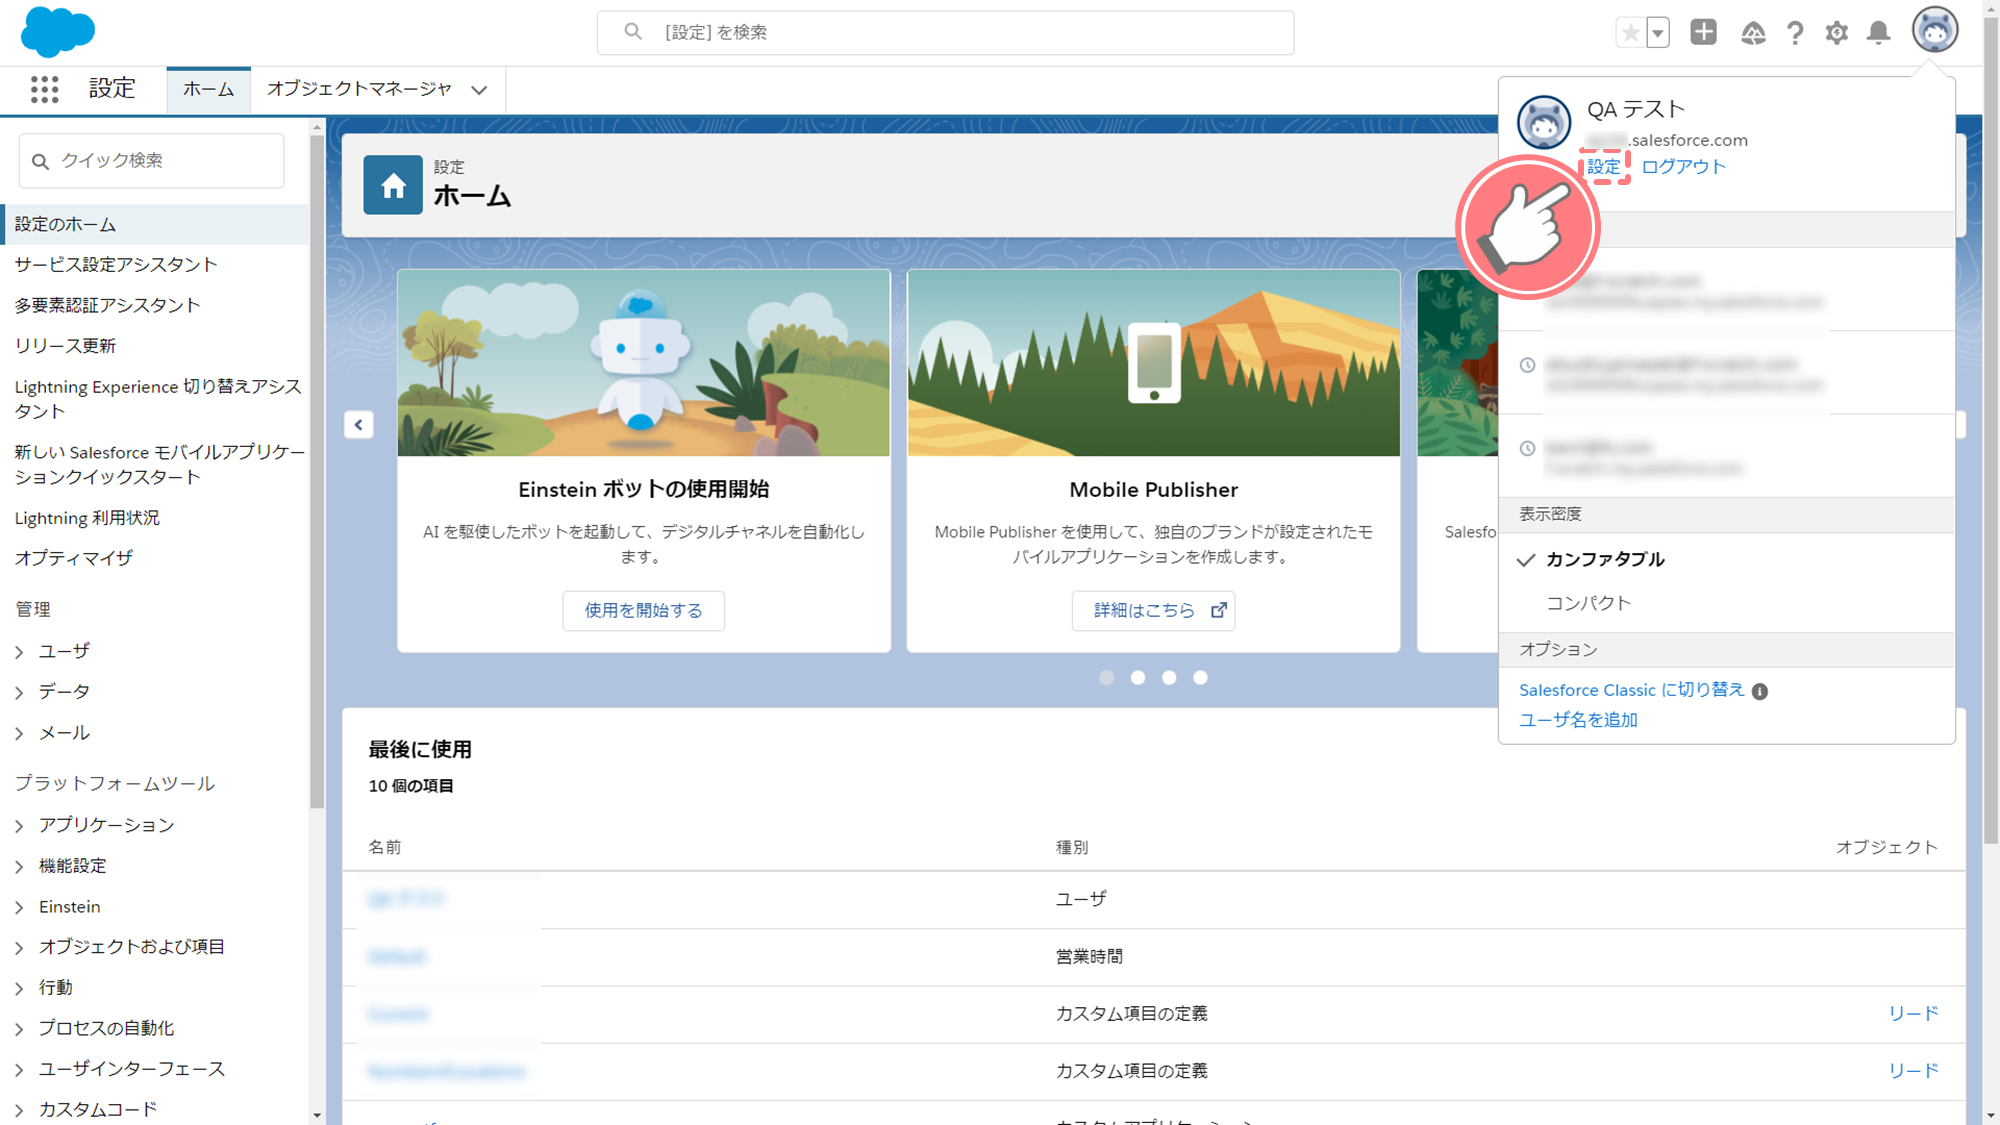Screen dimensions: 2000x1125
Task: Select the third carousel dot
Action: pyautogui.click(x=1169, y=678)
